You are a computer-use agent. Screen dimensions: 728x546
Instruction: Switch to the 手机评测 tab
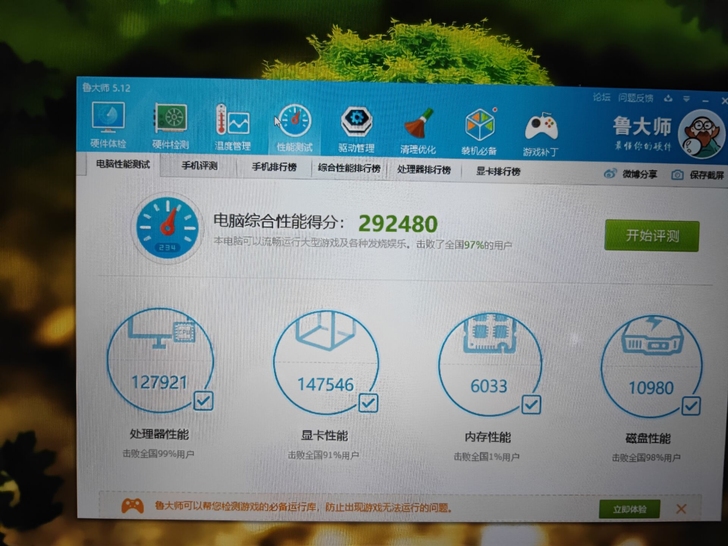coord(199,165)
